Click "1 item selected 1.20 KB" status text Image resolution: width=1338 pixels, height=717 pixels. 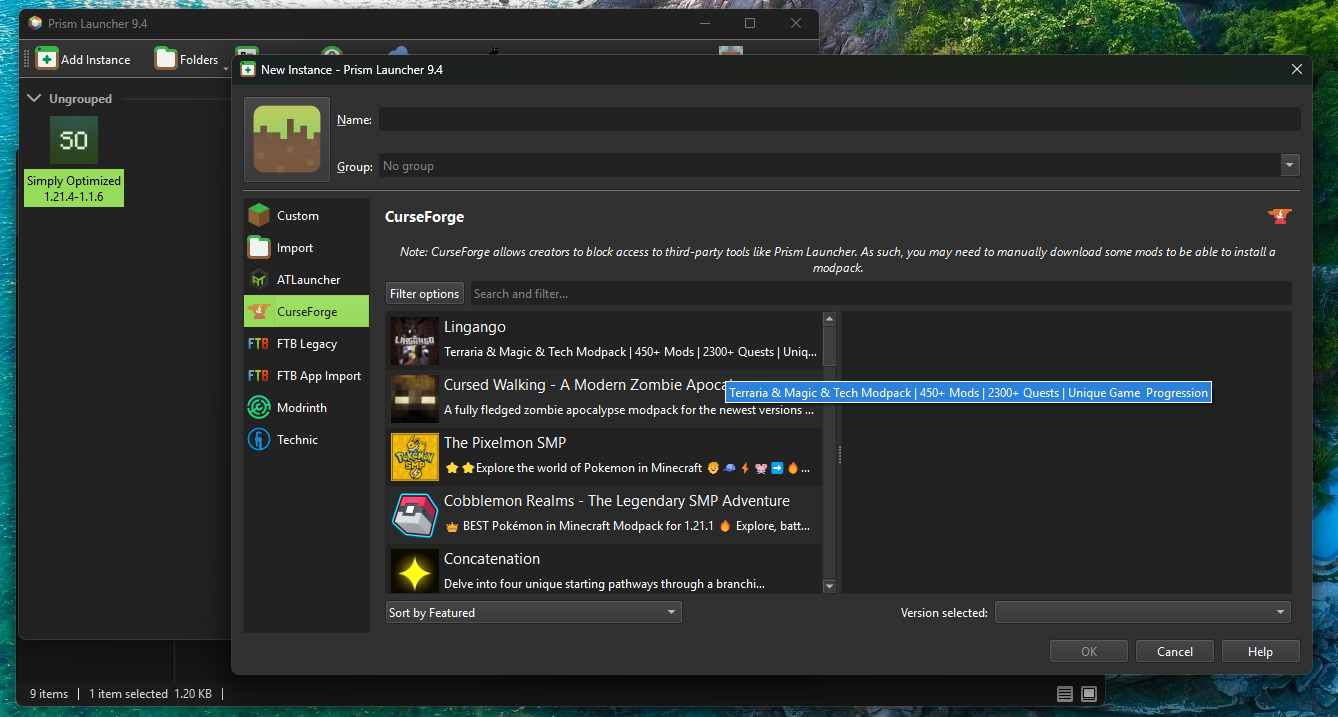pyautogui.click(x=150, y=693)
